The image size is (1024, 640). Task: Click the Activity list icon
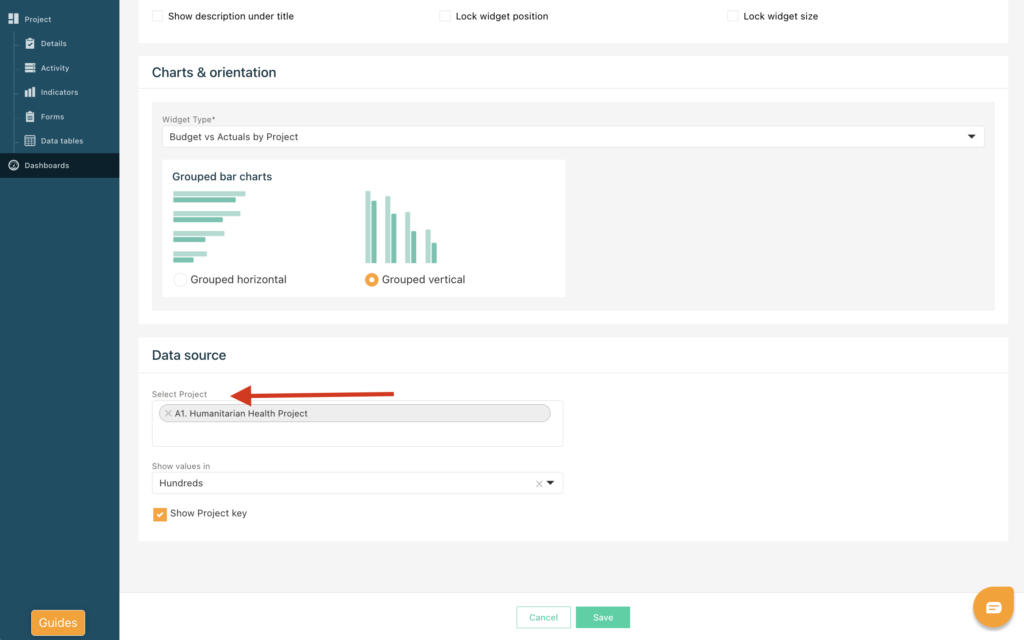tap(30, 68)
